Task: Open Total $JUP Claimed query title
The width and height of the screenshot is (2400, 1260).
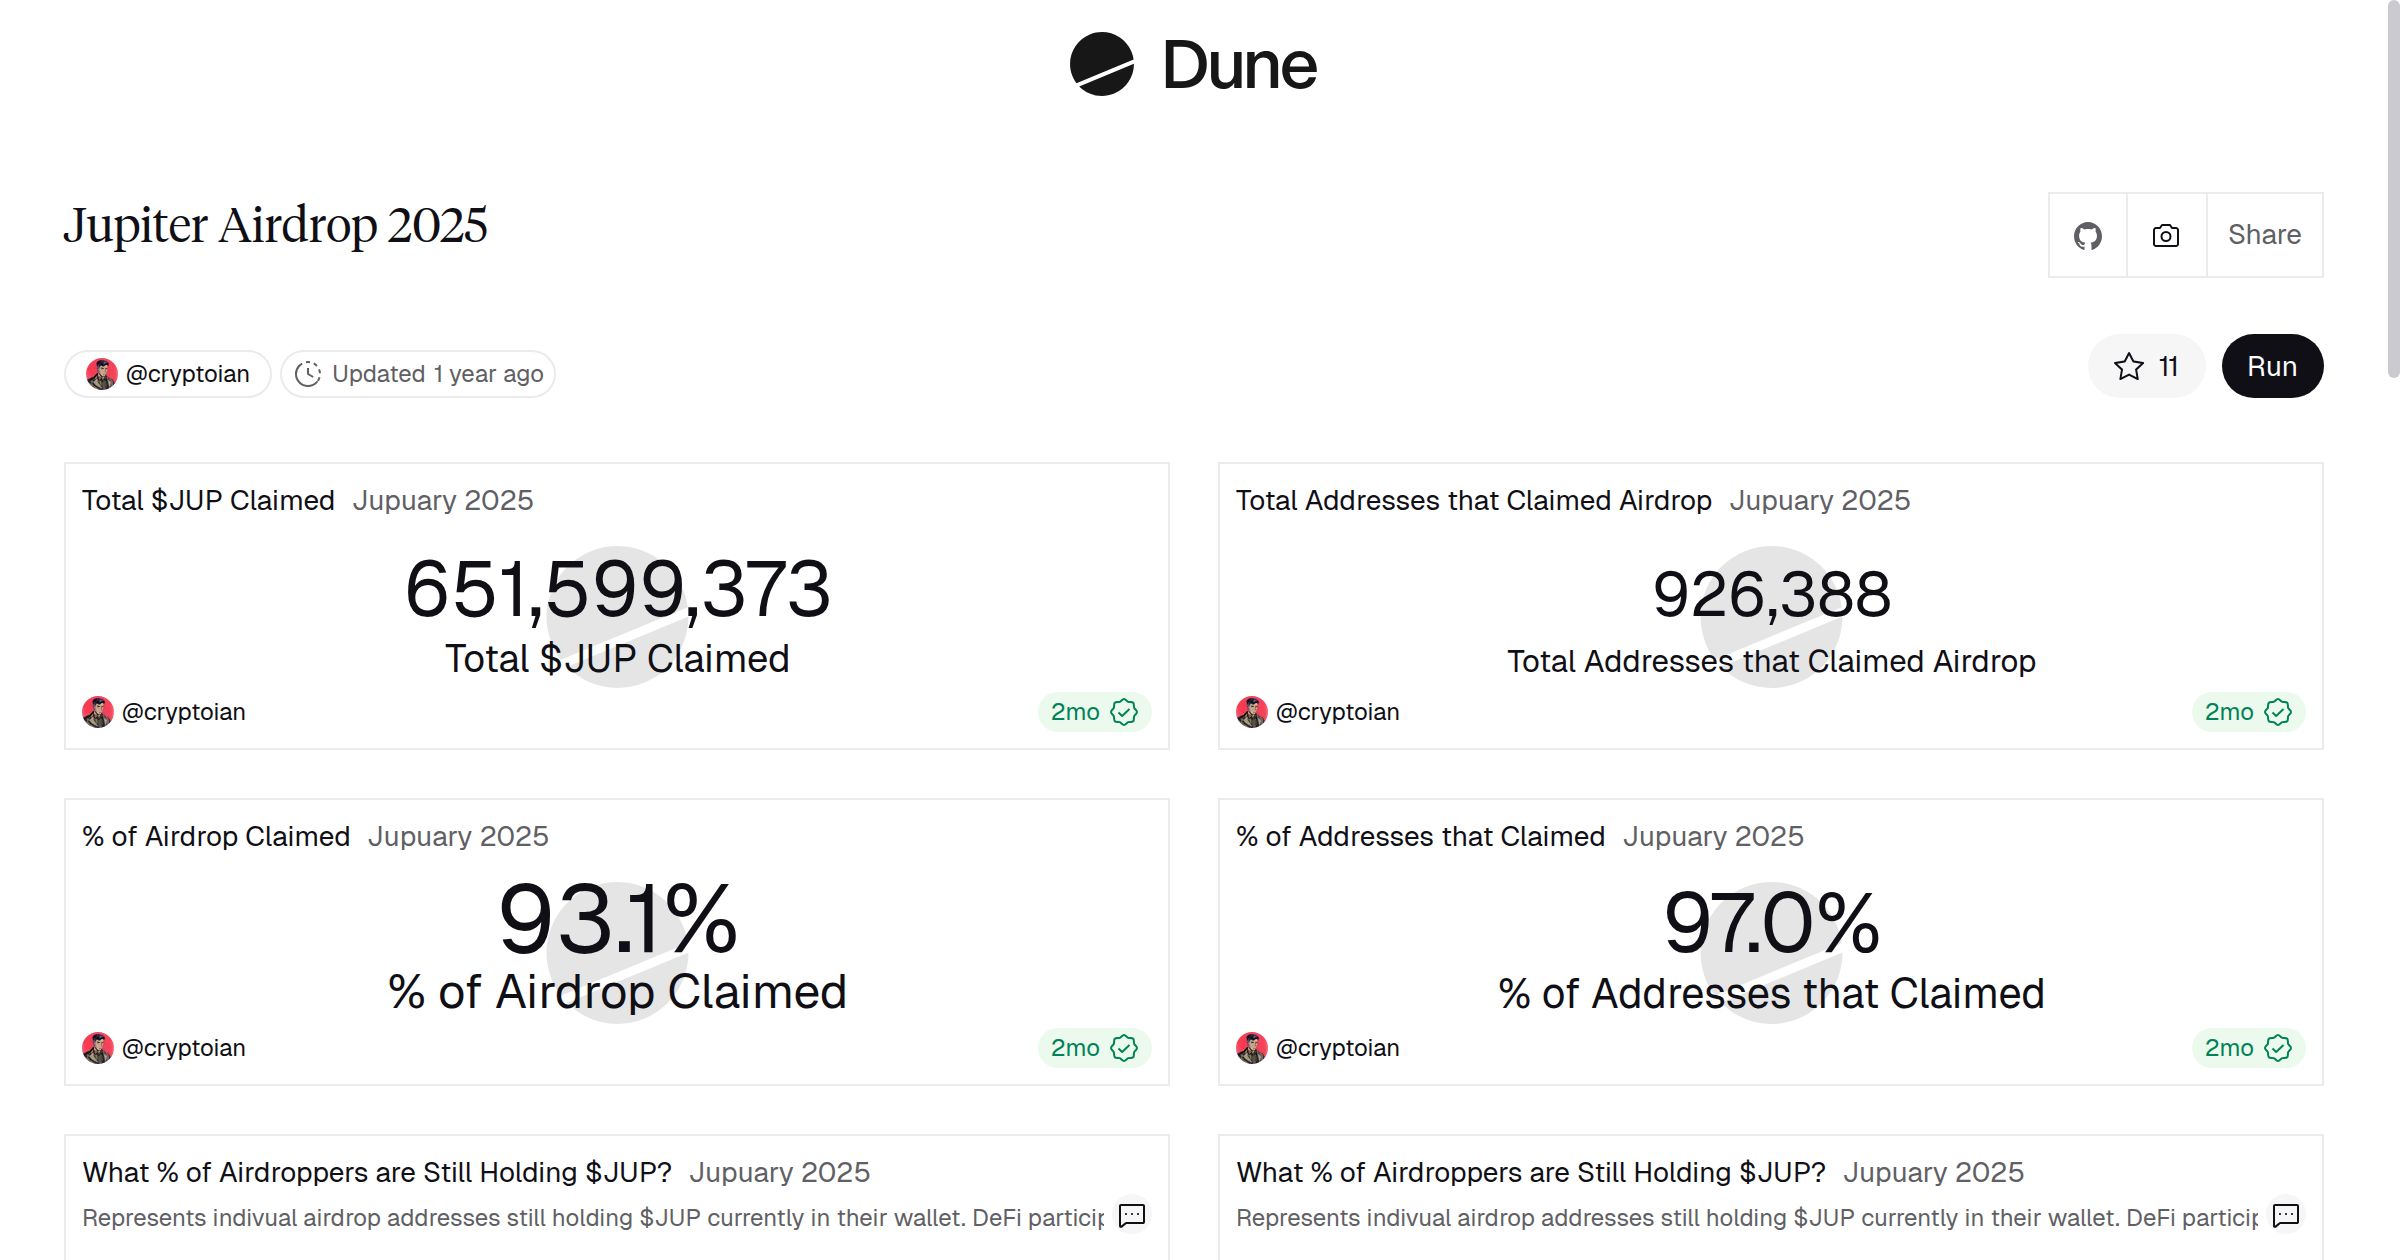Action: pos(208,500)
